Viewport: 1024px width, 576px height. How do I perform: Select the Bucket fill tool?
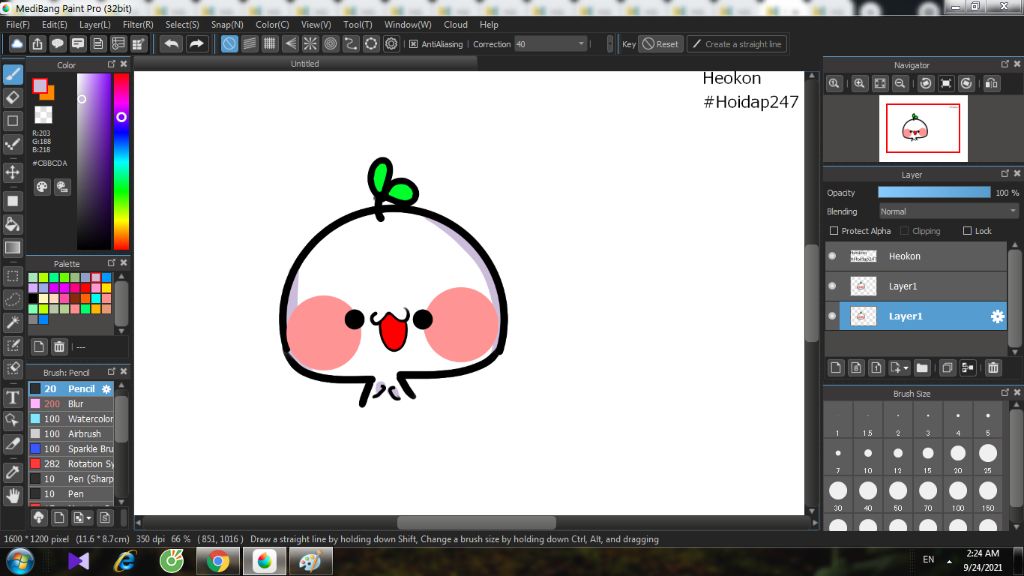pos(12,224)
